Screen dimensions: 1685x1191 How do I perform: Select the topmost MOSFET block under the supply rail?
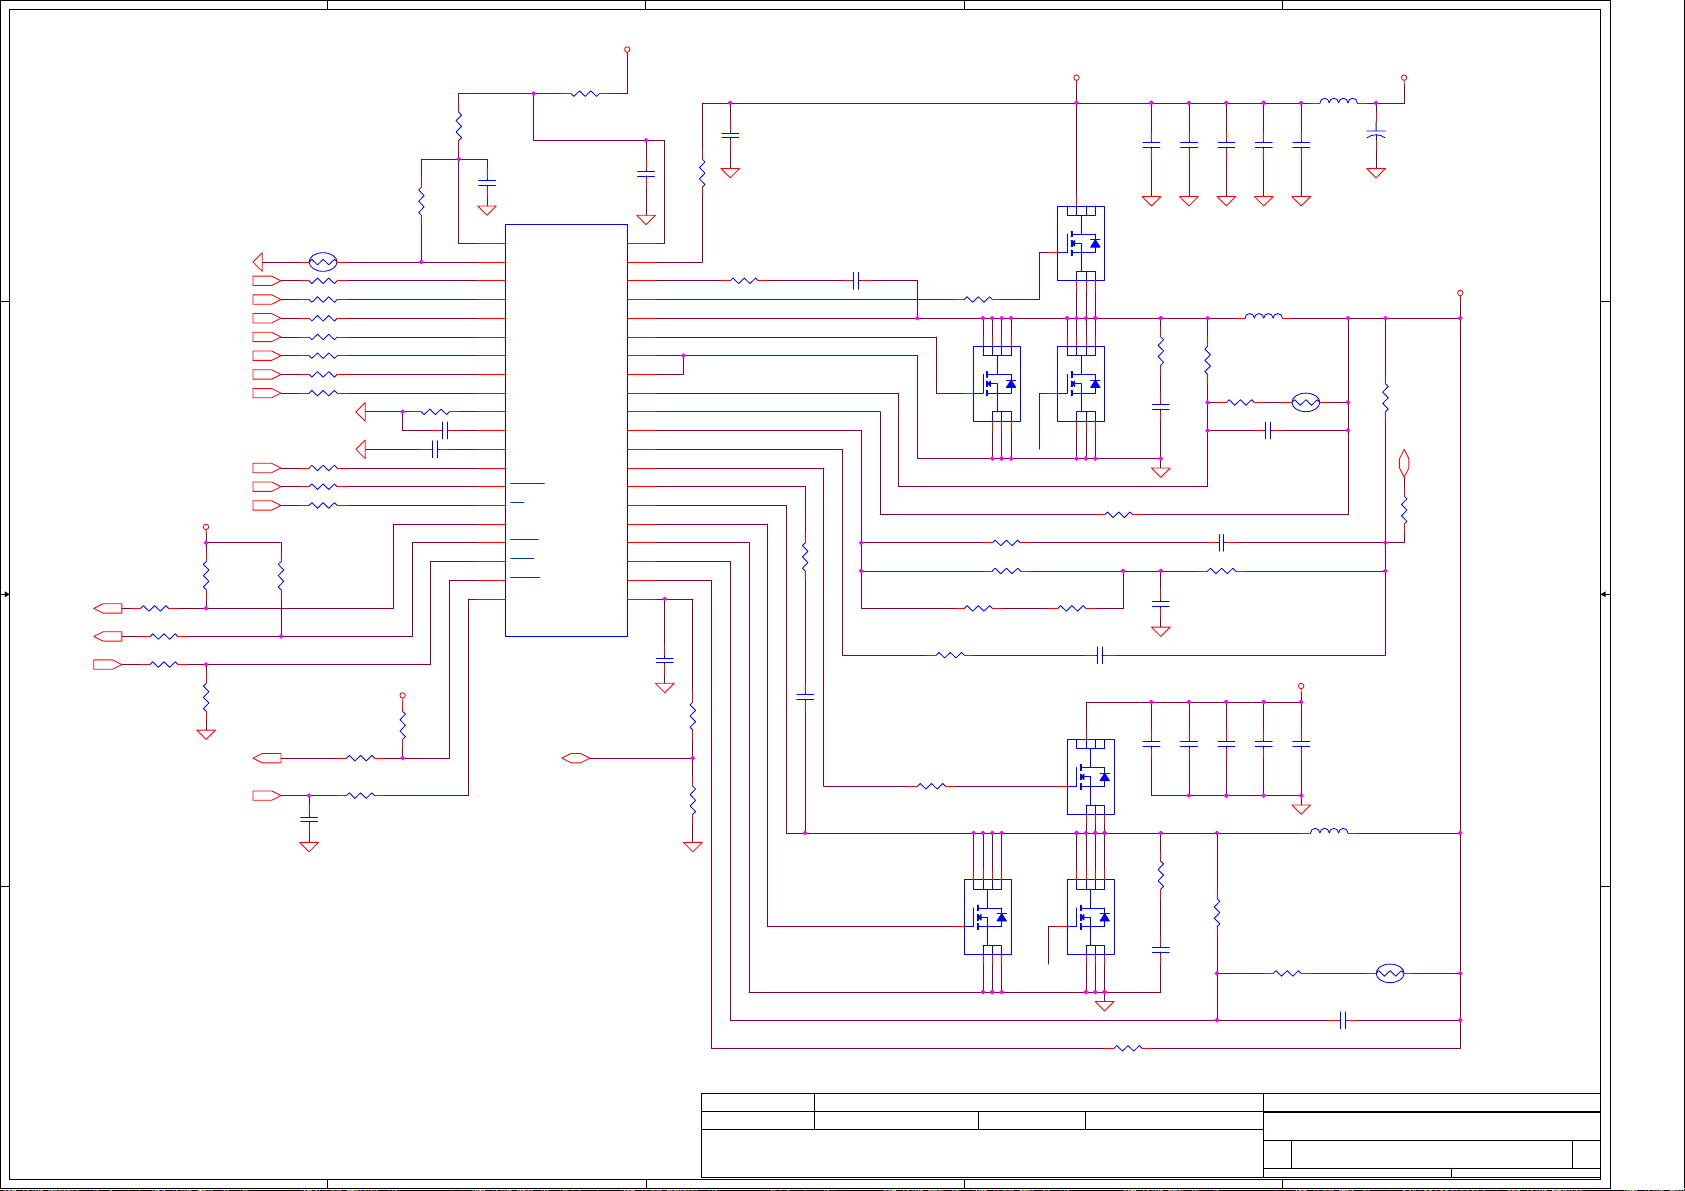pyautogui.click(x=1081, y=243)
